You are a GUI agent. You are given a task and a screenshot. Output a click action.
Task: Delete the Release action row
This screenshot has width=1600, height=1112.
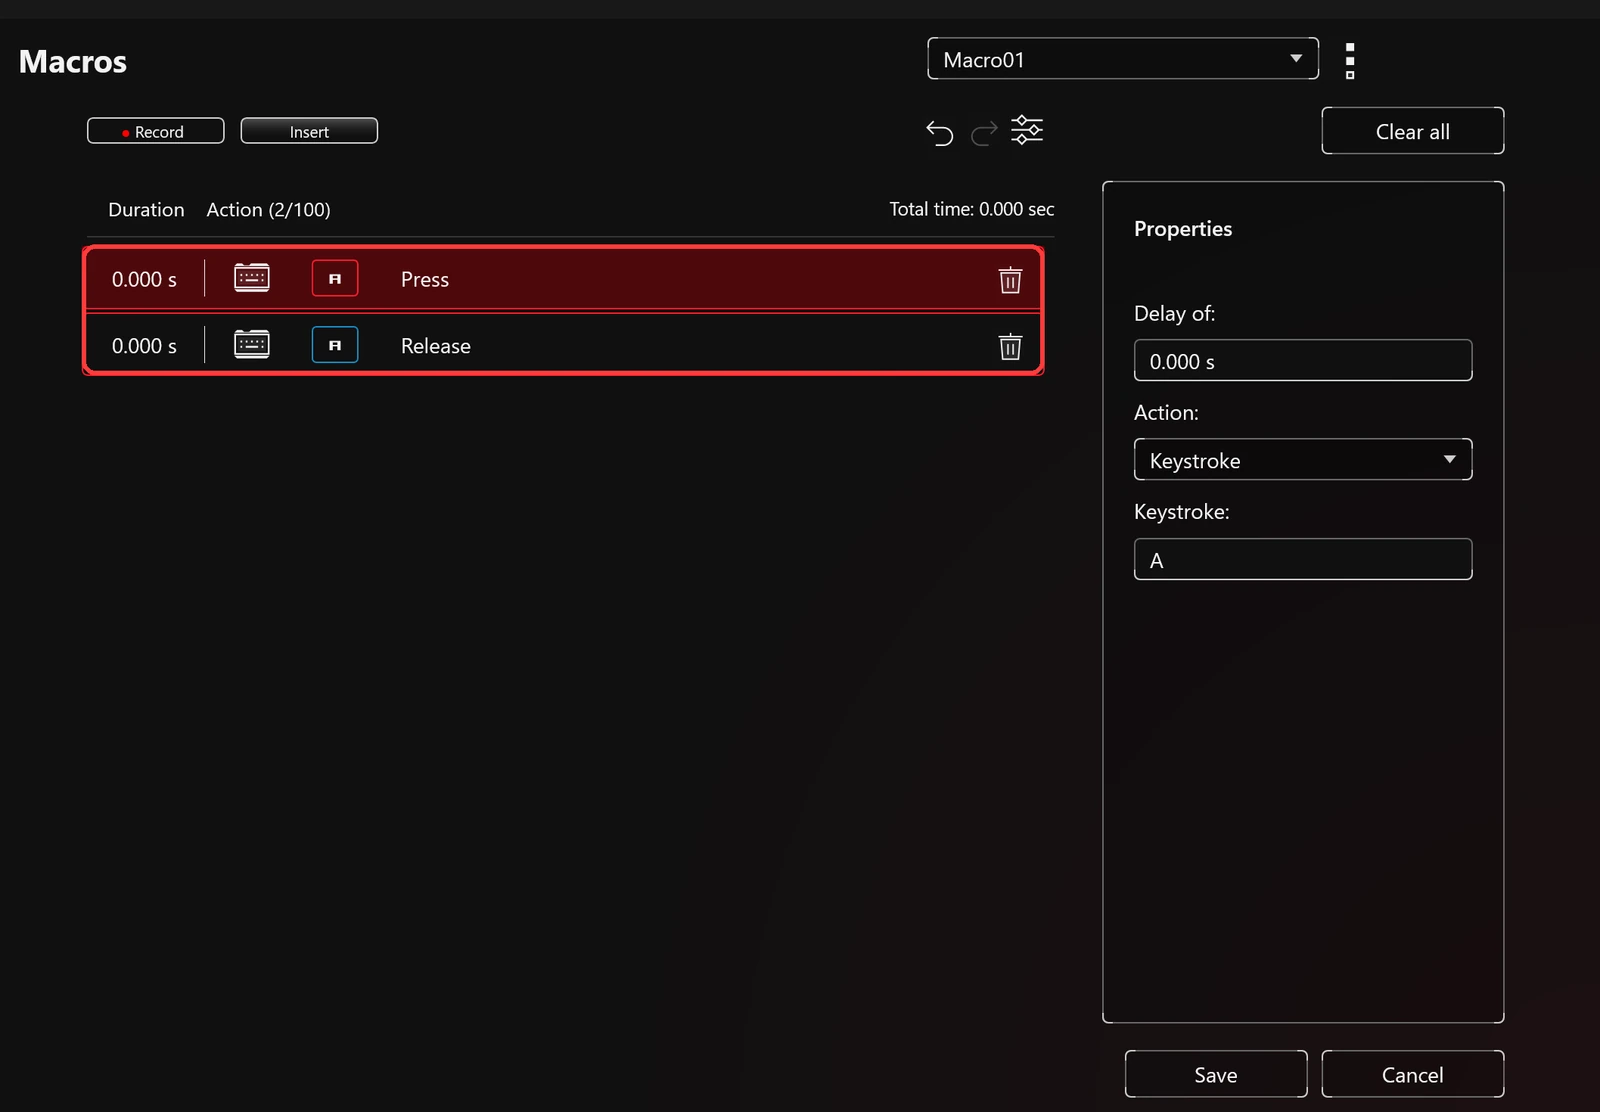point(1010,346)
